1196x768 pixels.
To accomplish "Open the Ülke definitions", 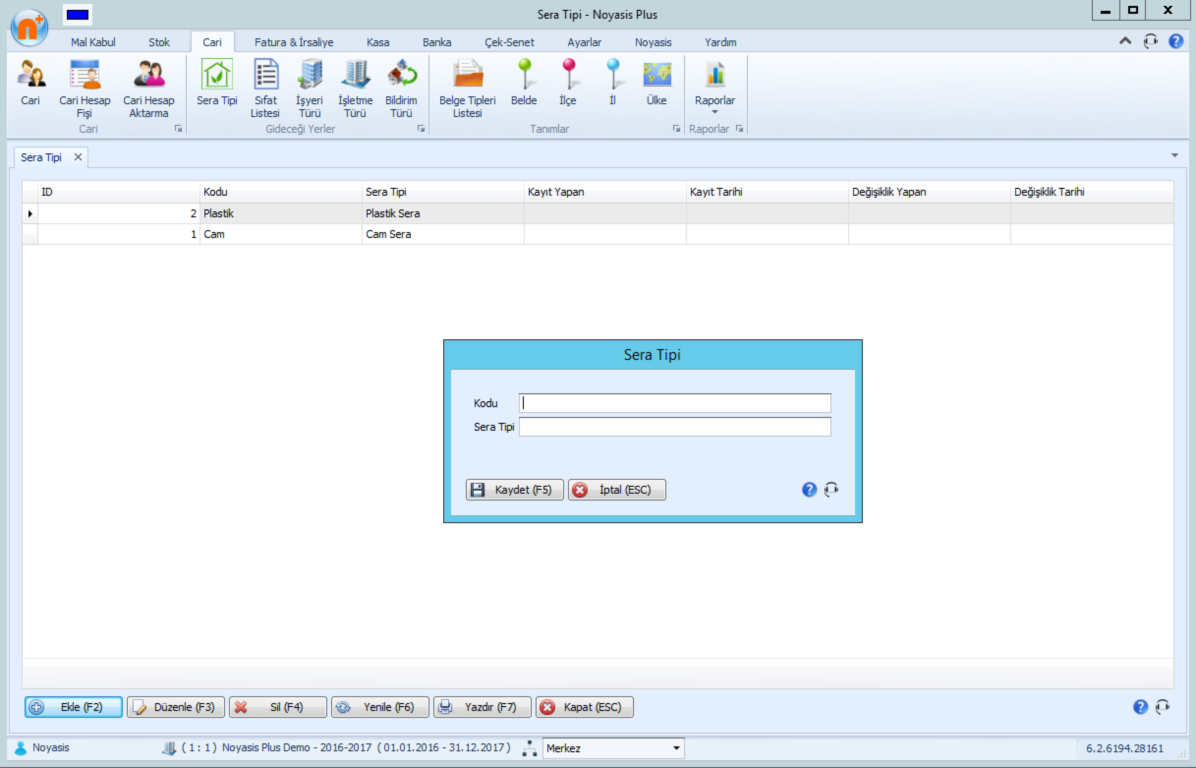I will pos(657,82).
